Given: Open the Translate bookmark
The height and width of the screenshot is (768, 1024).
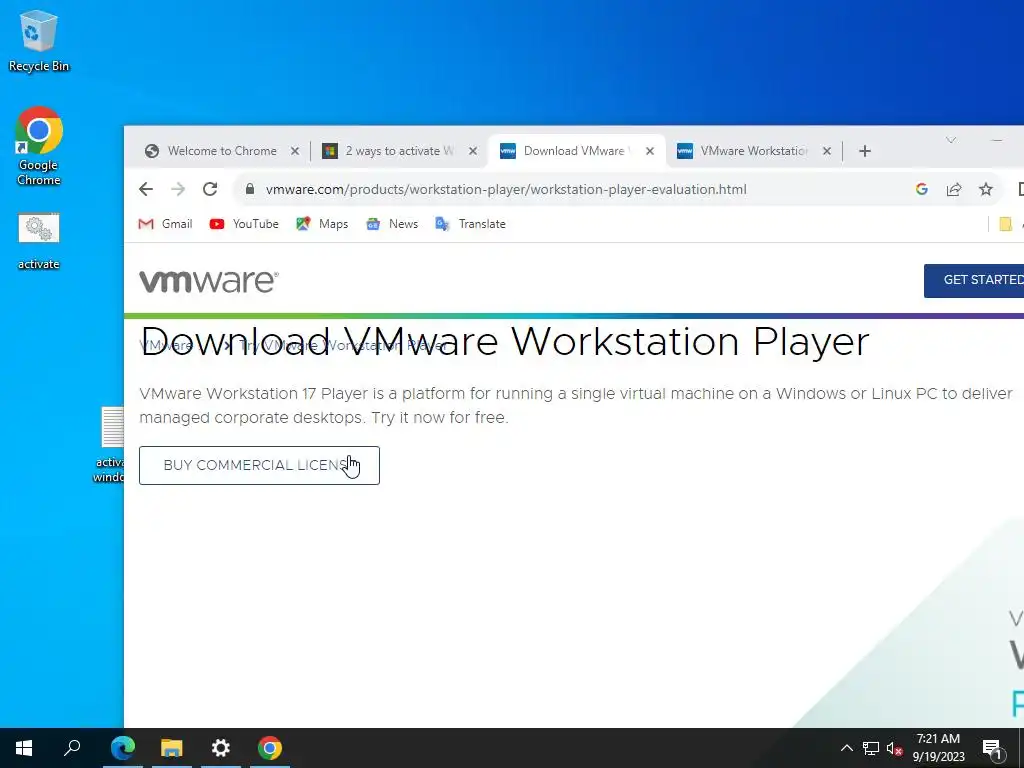Looking at the screenshot, I should [x=470, y=224].
